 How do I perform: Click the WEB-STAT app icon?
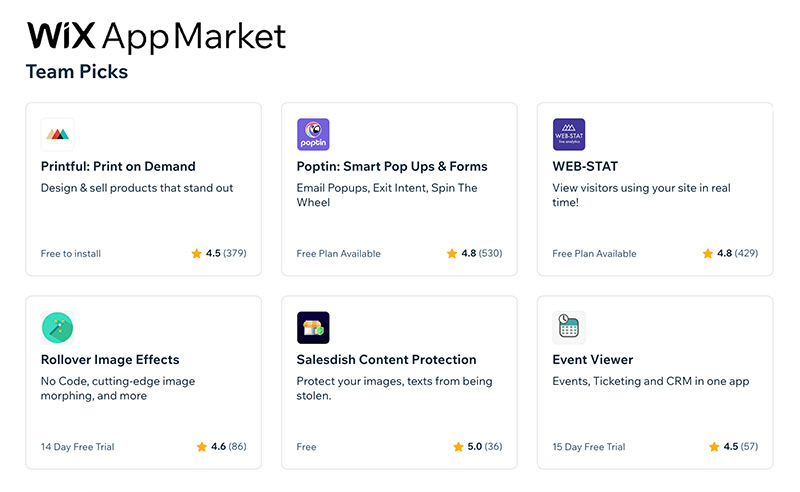click(569, 134)
